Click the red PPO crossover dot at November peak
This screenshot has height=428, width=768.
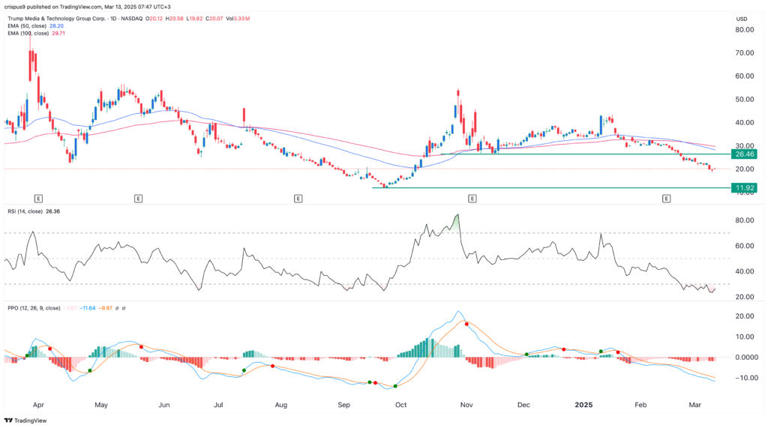pyautogui.click(x=466, y=324)
